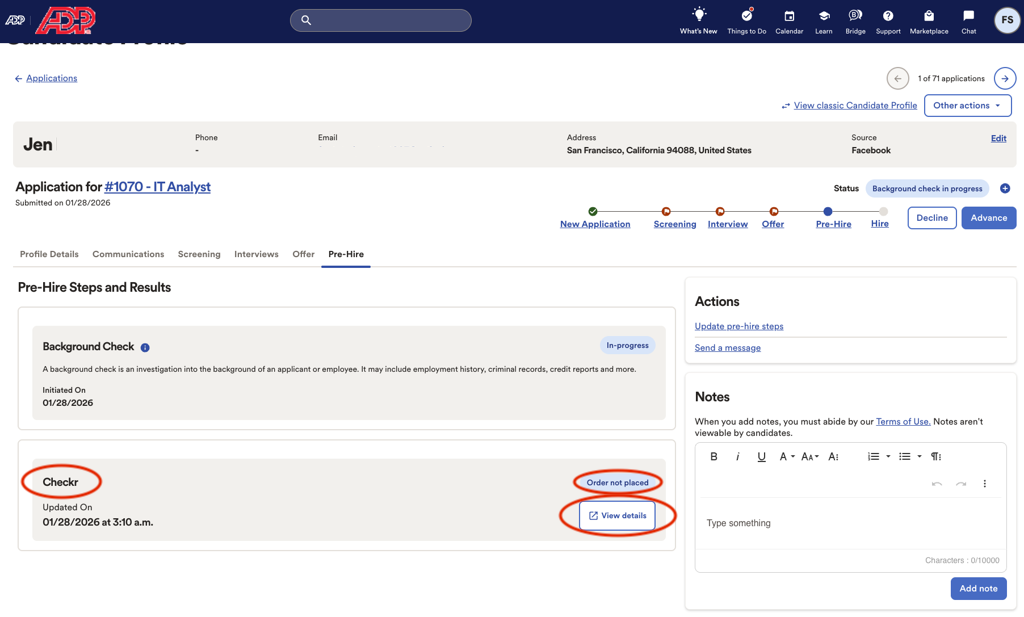Image resolution: width=1024 pixels, height=617 pixels.
Task: Click the Background Check info icon
Action: [145, 347]
